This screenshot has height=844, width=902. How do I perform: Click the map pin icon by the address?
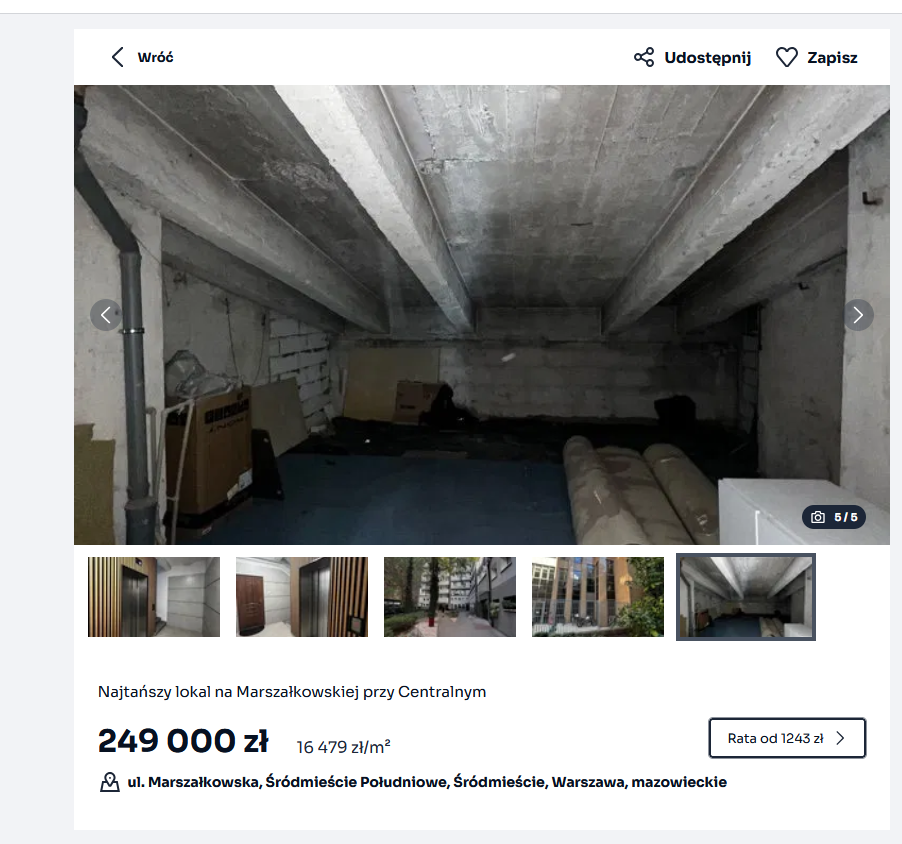pyautogui.click(x=110, y=782)
